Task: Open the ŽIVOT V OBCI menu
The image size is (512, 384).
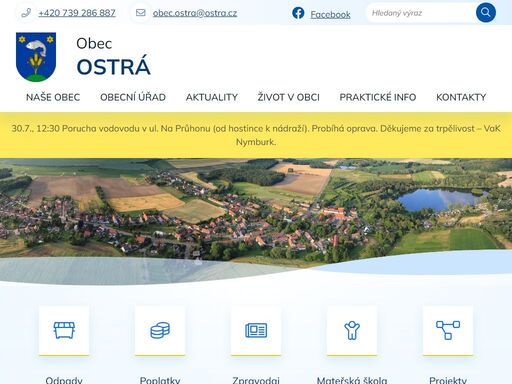Action: [289, 97]
